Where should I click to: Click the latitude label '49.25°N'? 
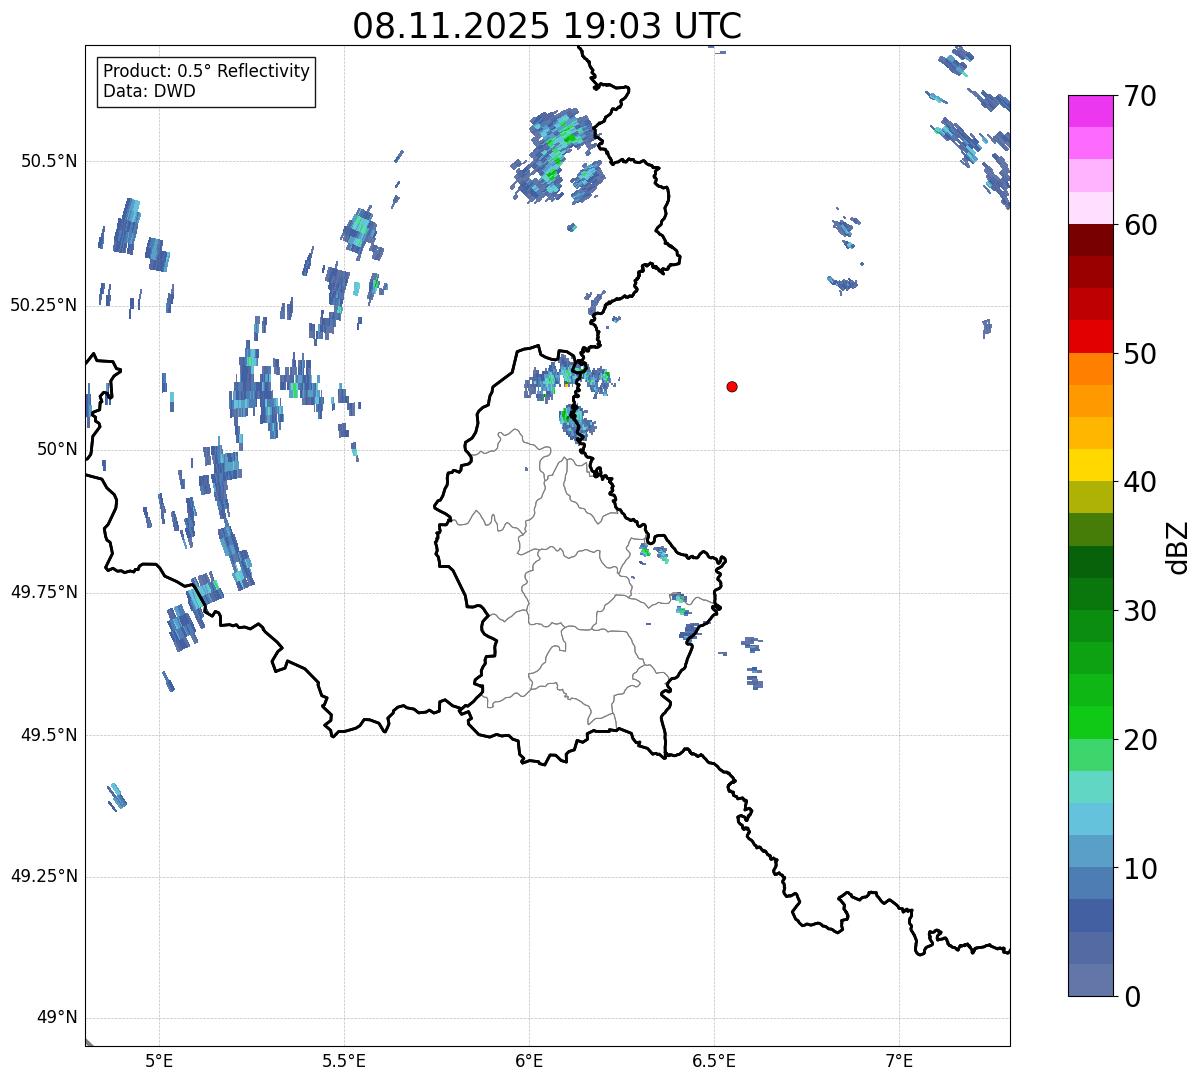tap(44, 876)
